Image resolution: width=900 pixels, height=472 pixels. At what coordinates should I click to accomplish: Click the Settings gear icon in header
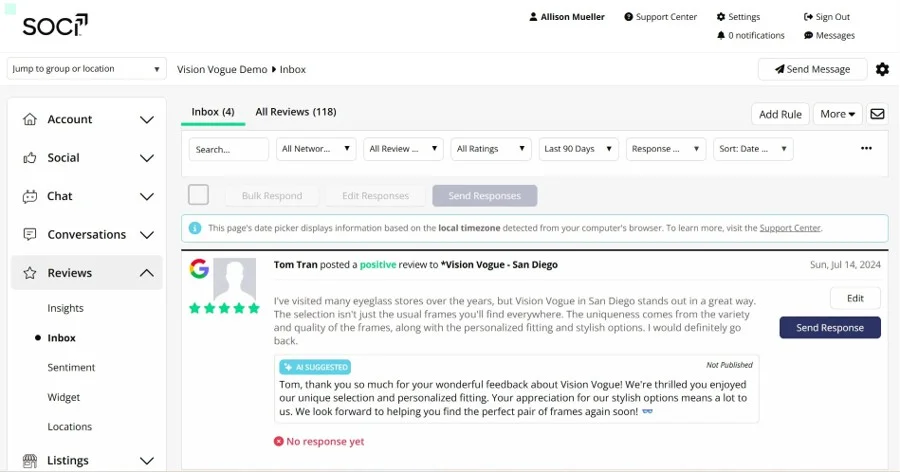coord(721,17)
